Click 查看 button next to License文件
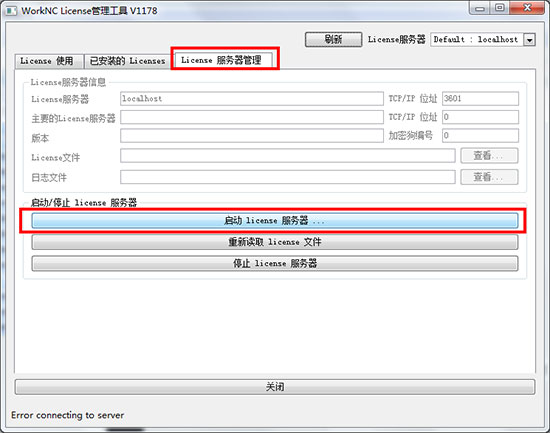 (x=489, y=155)
